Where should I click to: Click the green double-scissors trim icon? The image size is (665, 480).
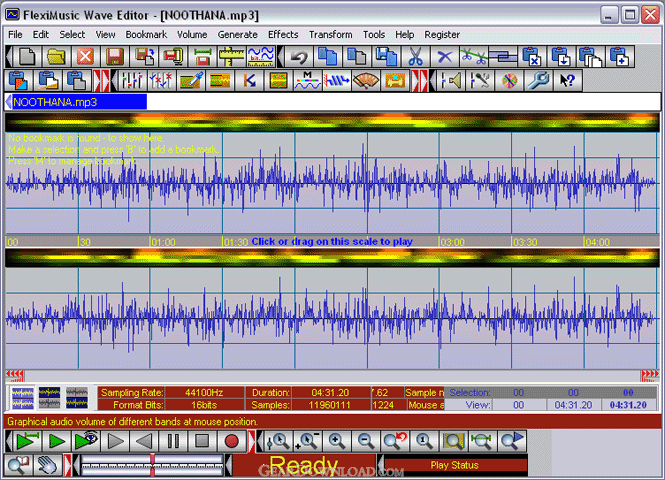[x=474, y=56]
